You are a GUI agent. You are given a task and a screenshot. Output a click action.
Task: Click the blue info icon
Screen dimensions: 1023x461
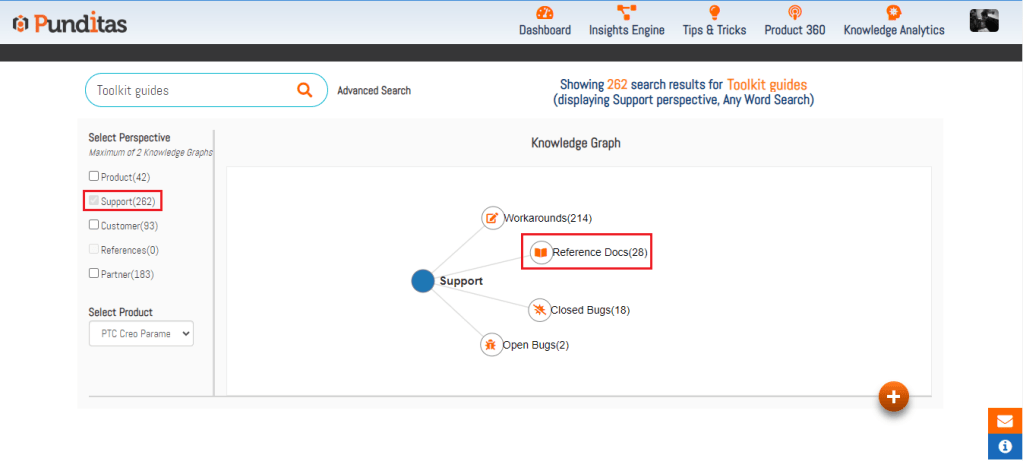1005,447
